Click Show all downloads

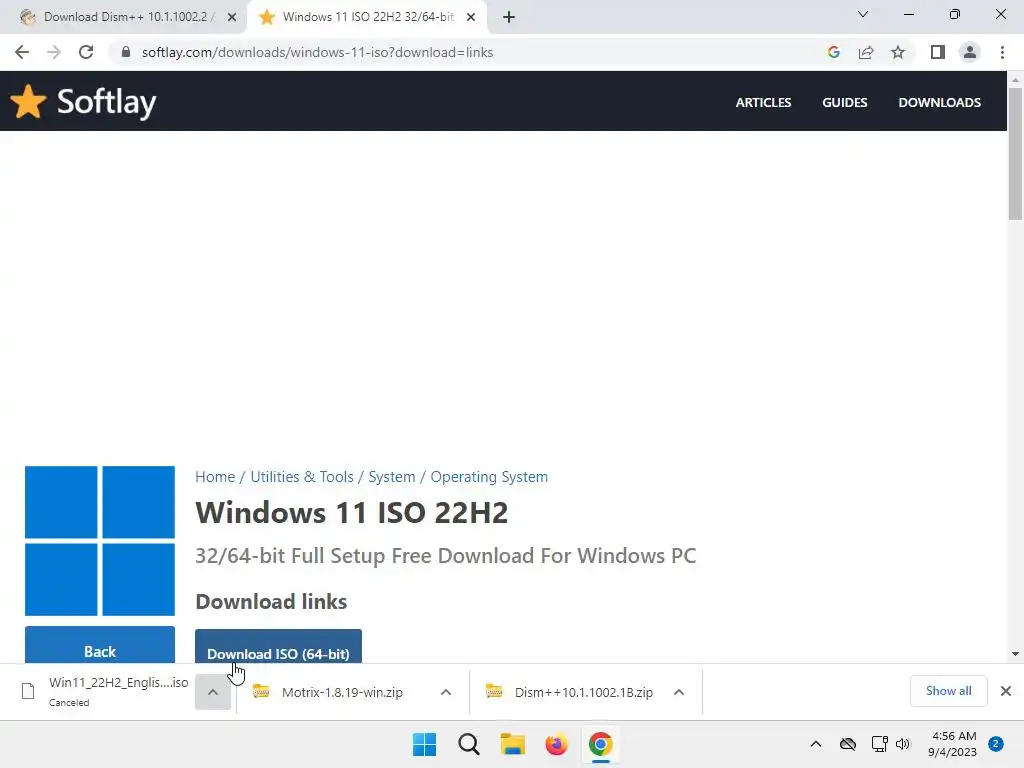[948, 691]
